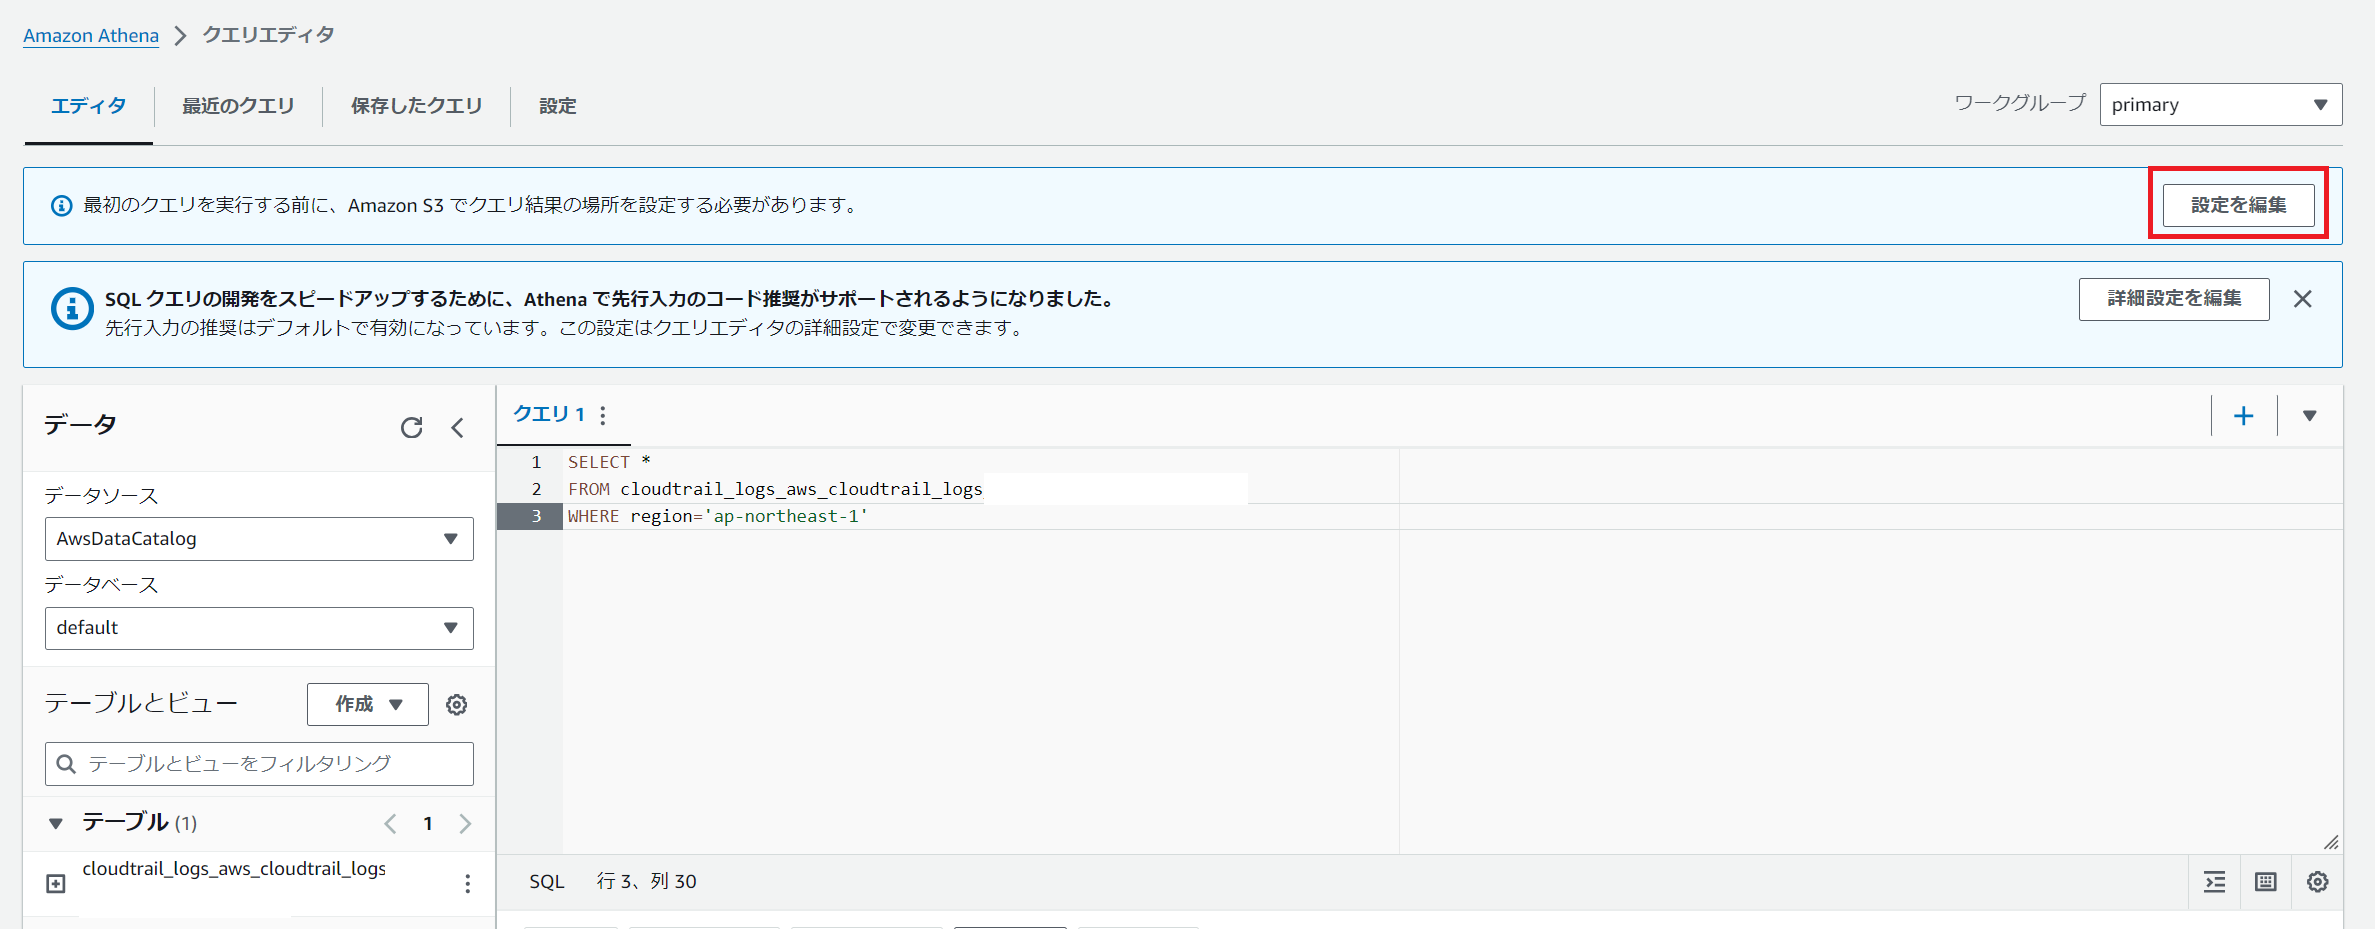
Task: Click the row 3 column 30 indicator
Action: 647,882
